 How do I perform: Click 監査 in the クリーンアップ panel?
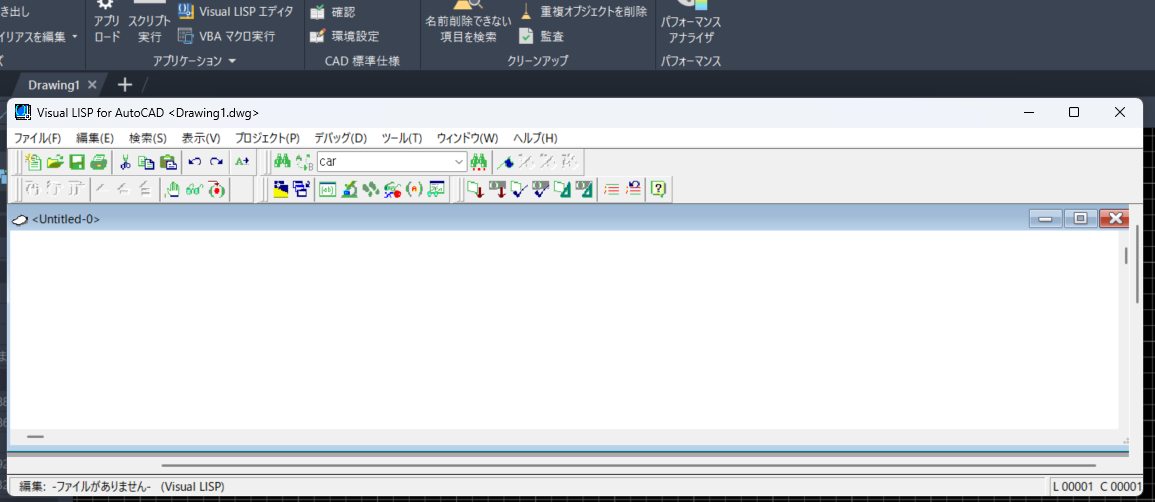(541, 35)
